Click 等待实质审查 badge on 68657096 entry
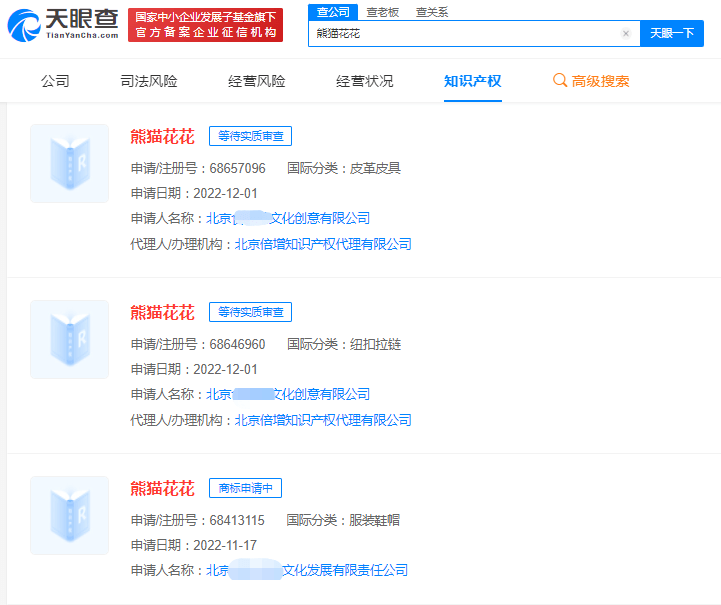Viewport: 721px width, 605px height. point(251,136)
